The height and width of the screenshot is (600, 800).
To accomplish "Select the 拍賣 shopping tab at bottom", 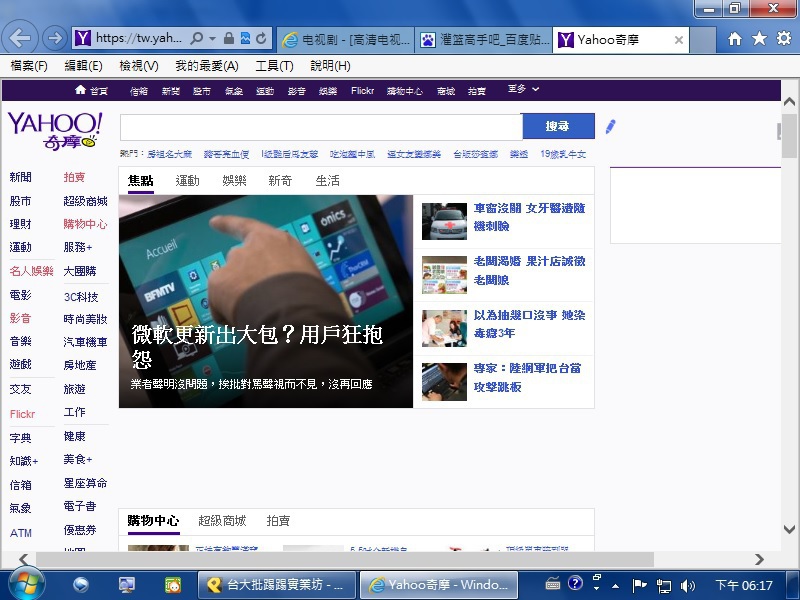I will click(x=278, y=520).
